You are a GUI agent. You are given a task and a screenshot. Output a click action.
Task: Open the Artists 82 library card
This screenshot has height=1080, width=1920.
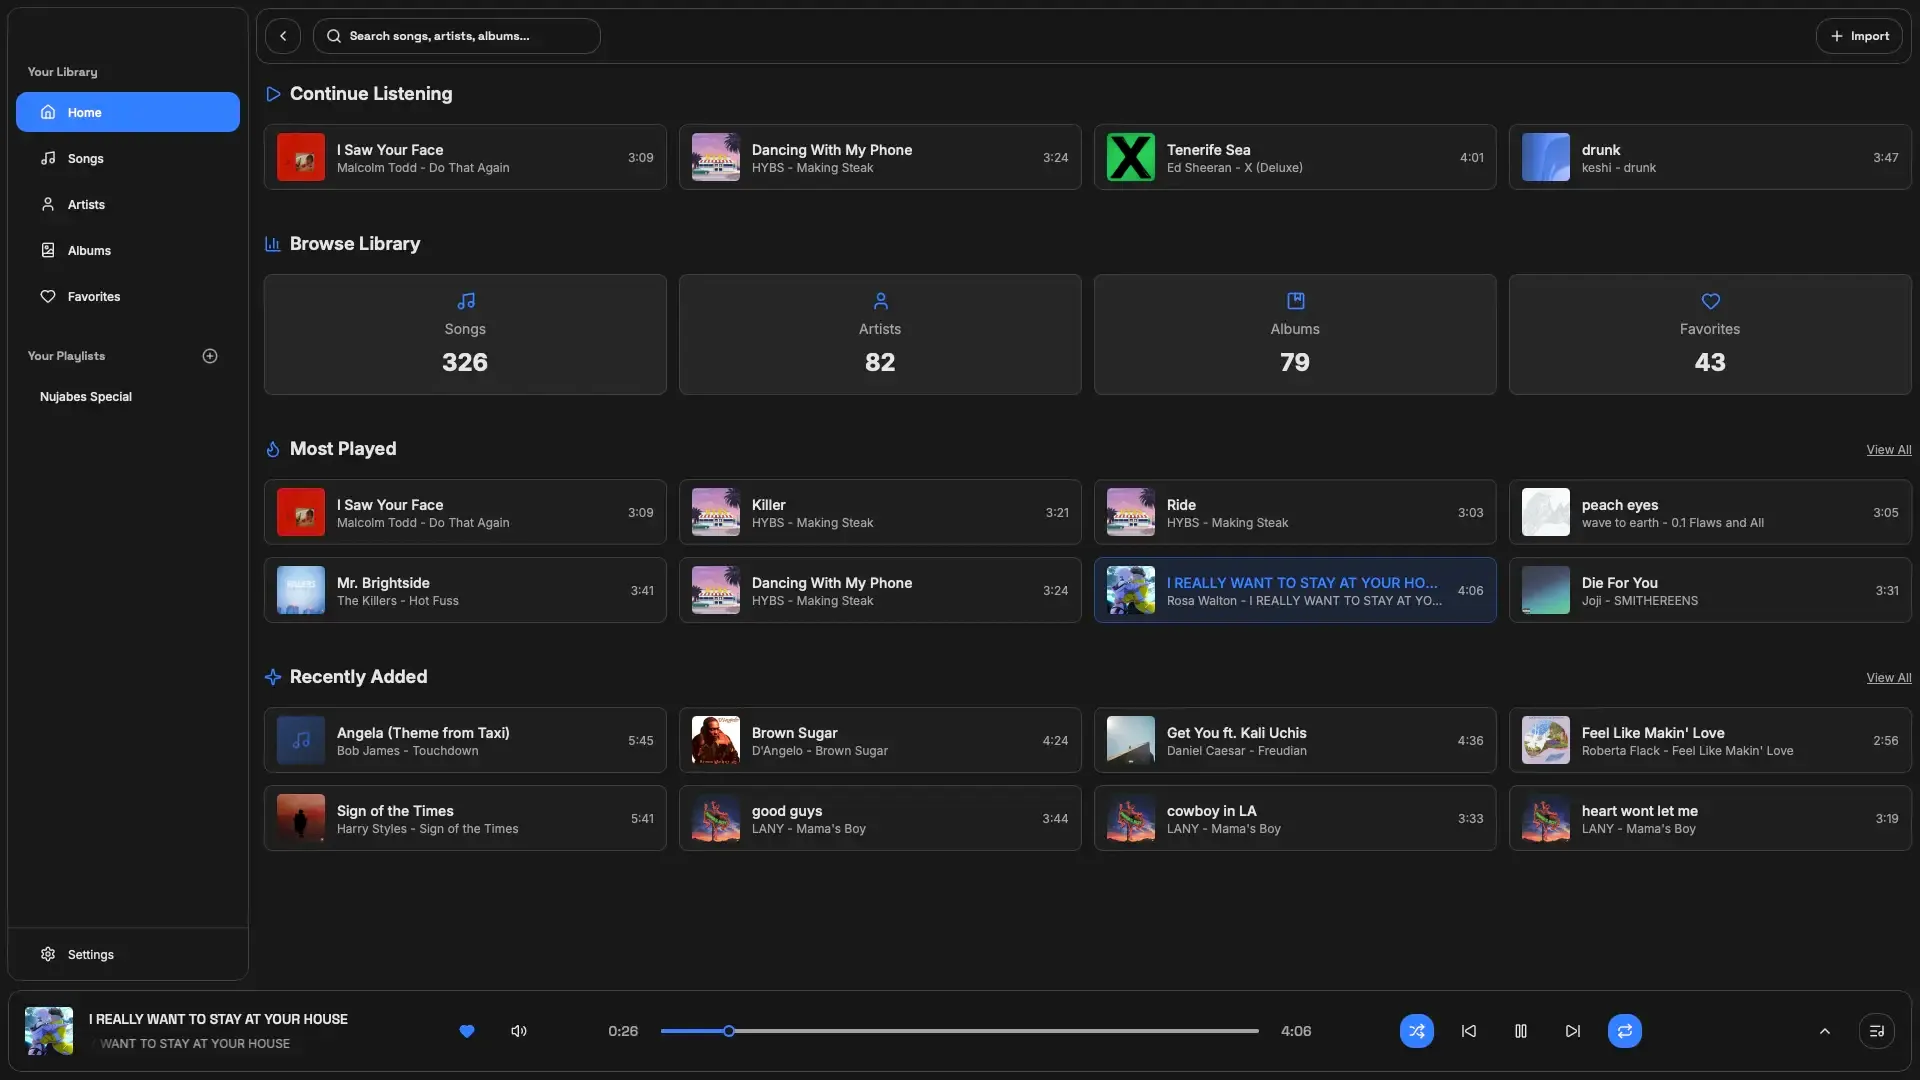click(880, 334)
